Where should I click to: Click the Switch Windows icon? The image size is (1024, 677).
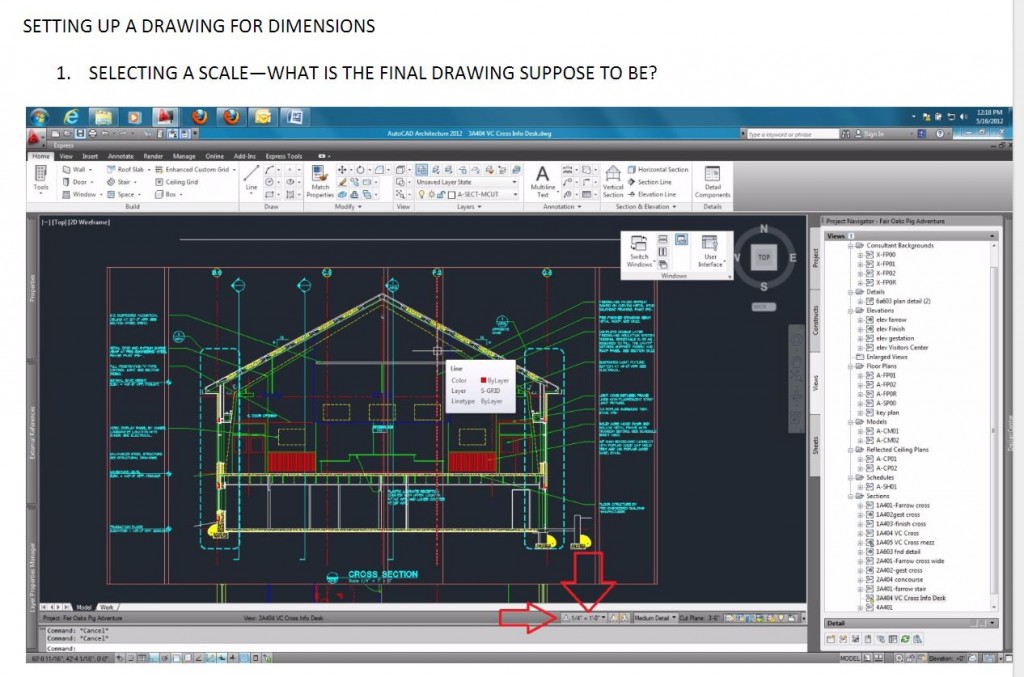(x=640, y=248)
